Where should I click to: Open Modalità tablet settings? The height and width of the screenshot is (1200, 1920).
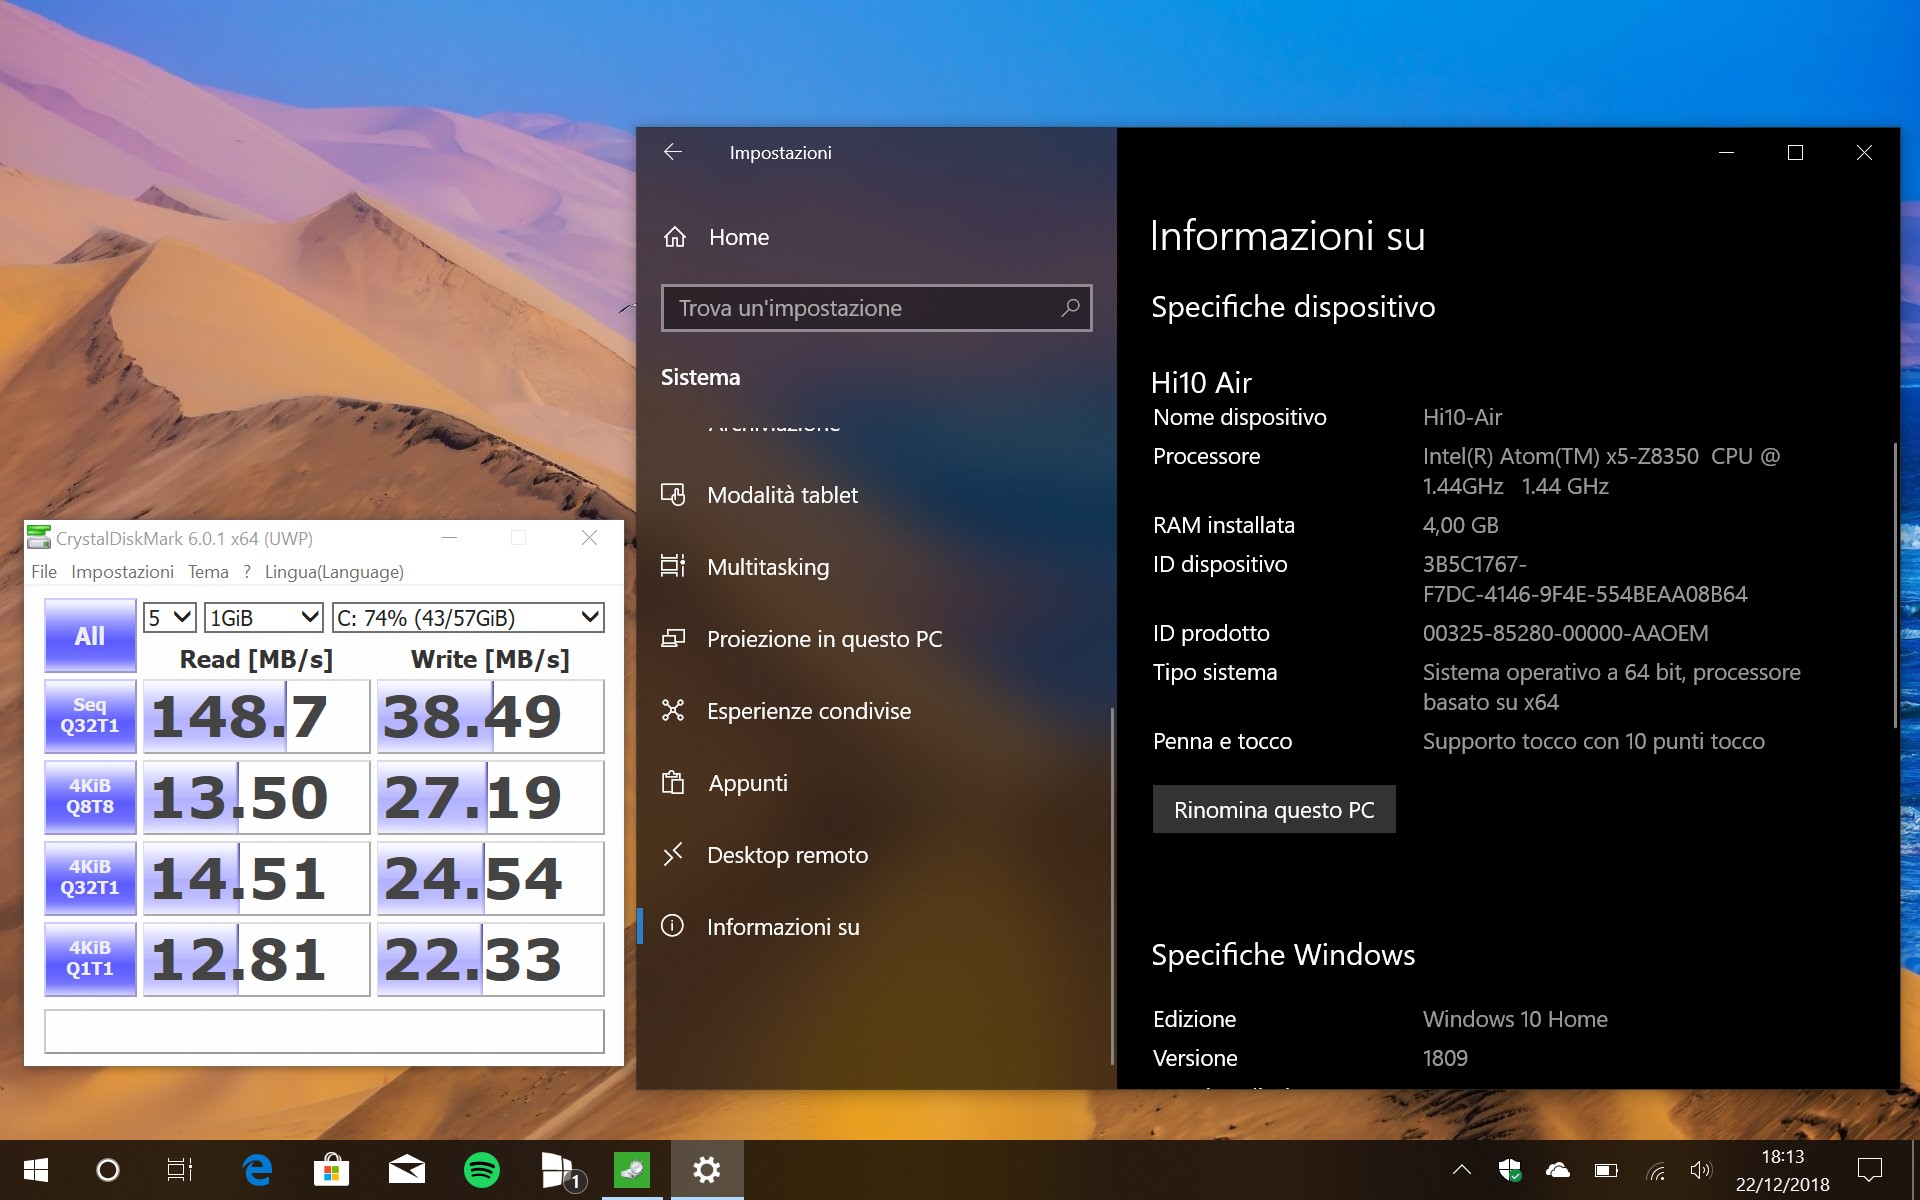point(782,495)
